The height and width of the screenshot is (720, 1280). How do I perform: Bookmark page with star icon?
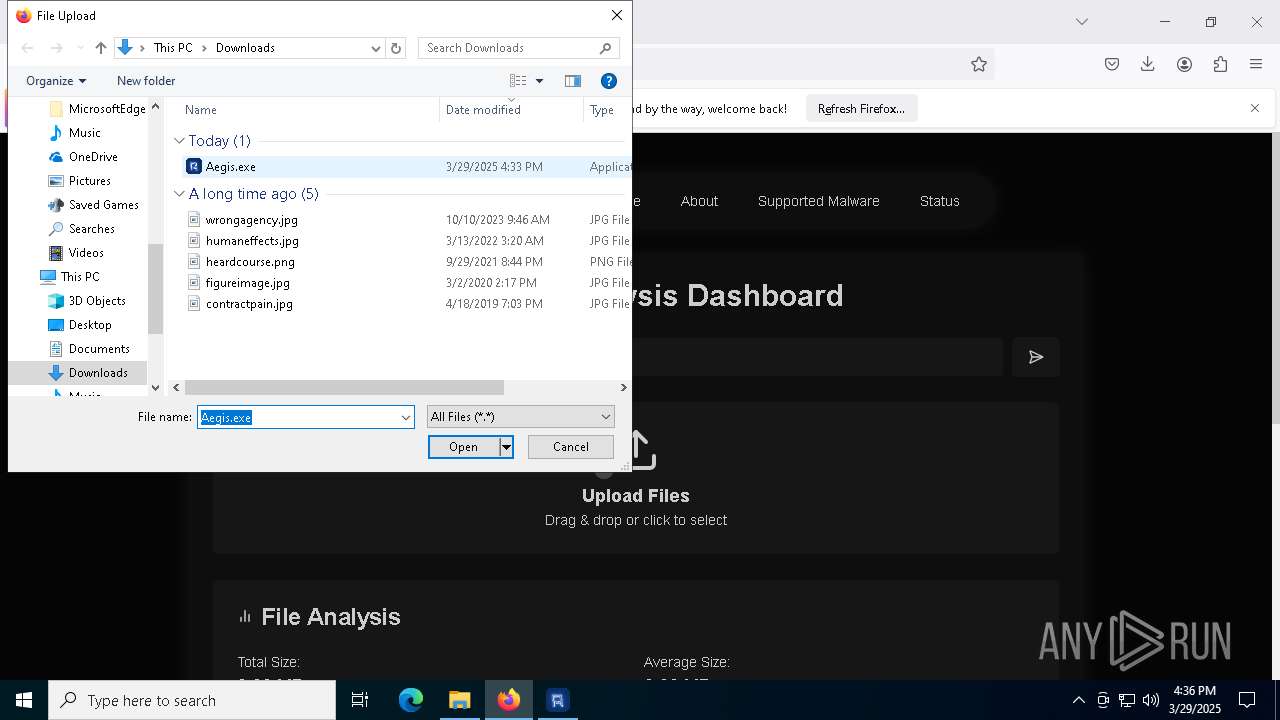coord(979,64)
